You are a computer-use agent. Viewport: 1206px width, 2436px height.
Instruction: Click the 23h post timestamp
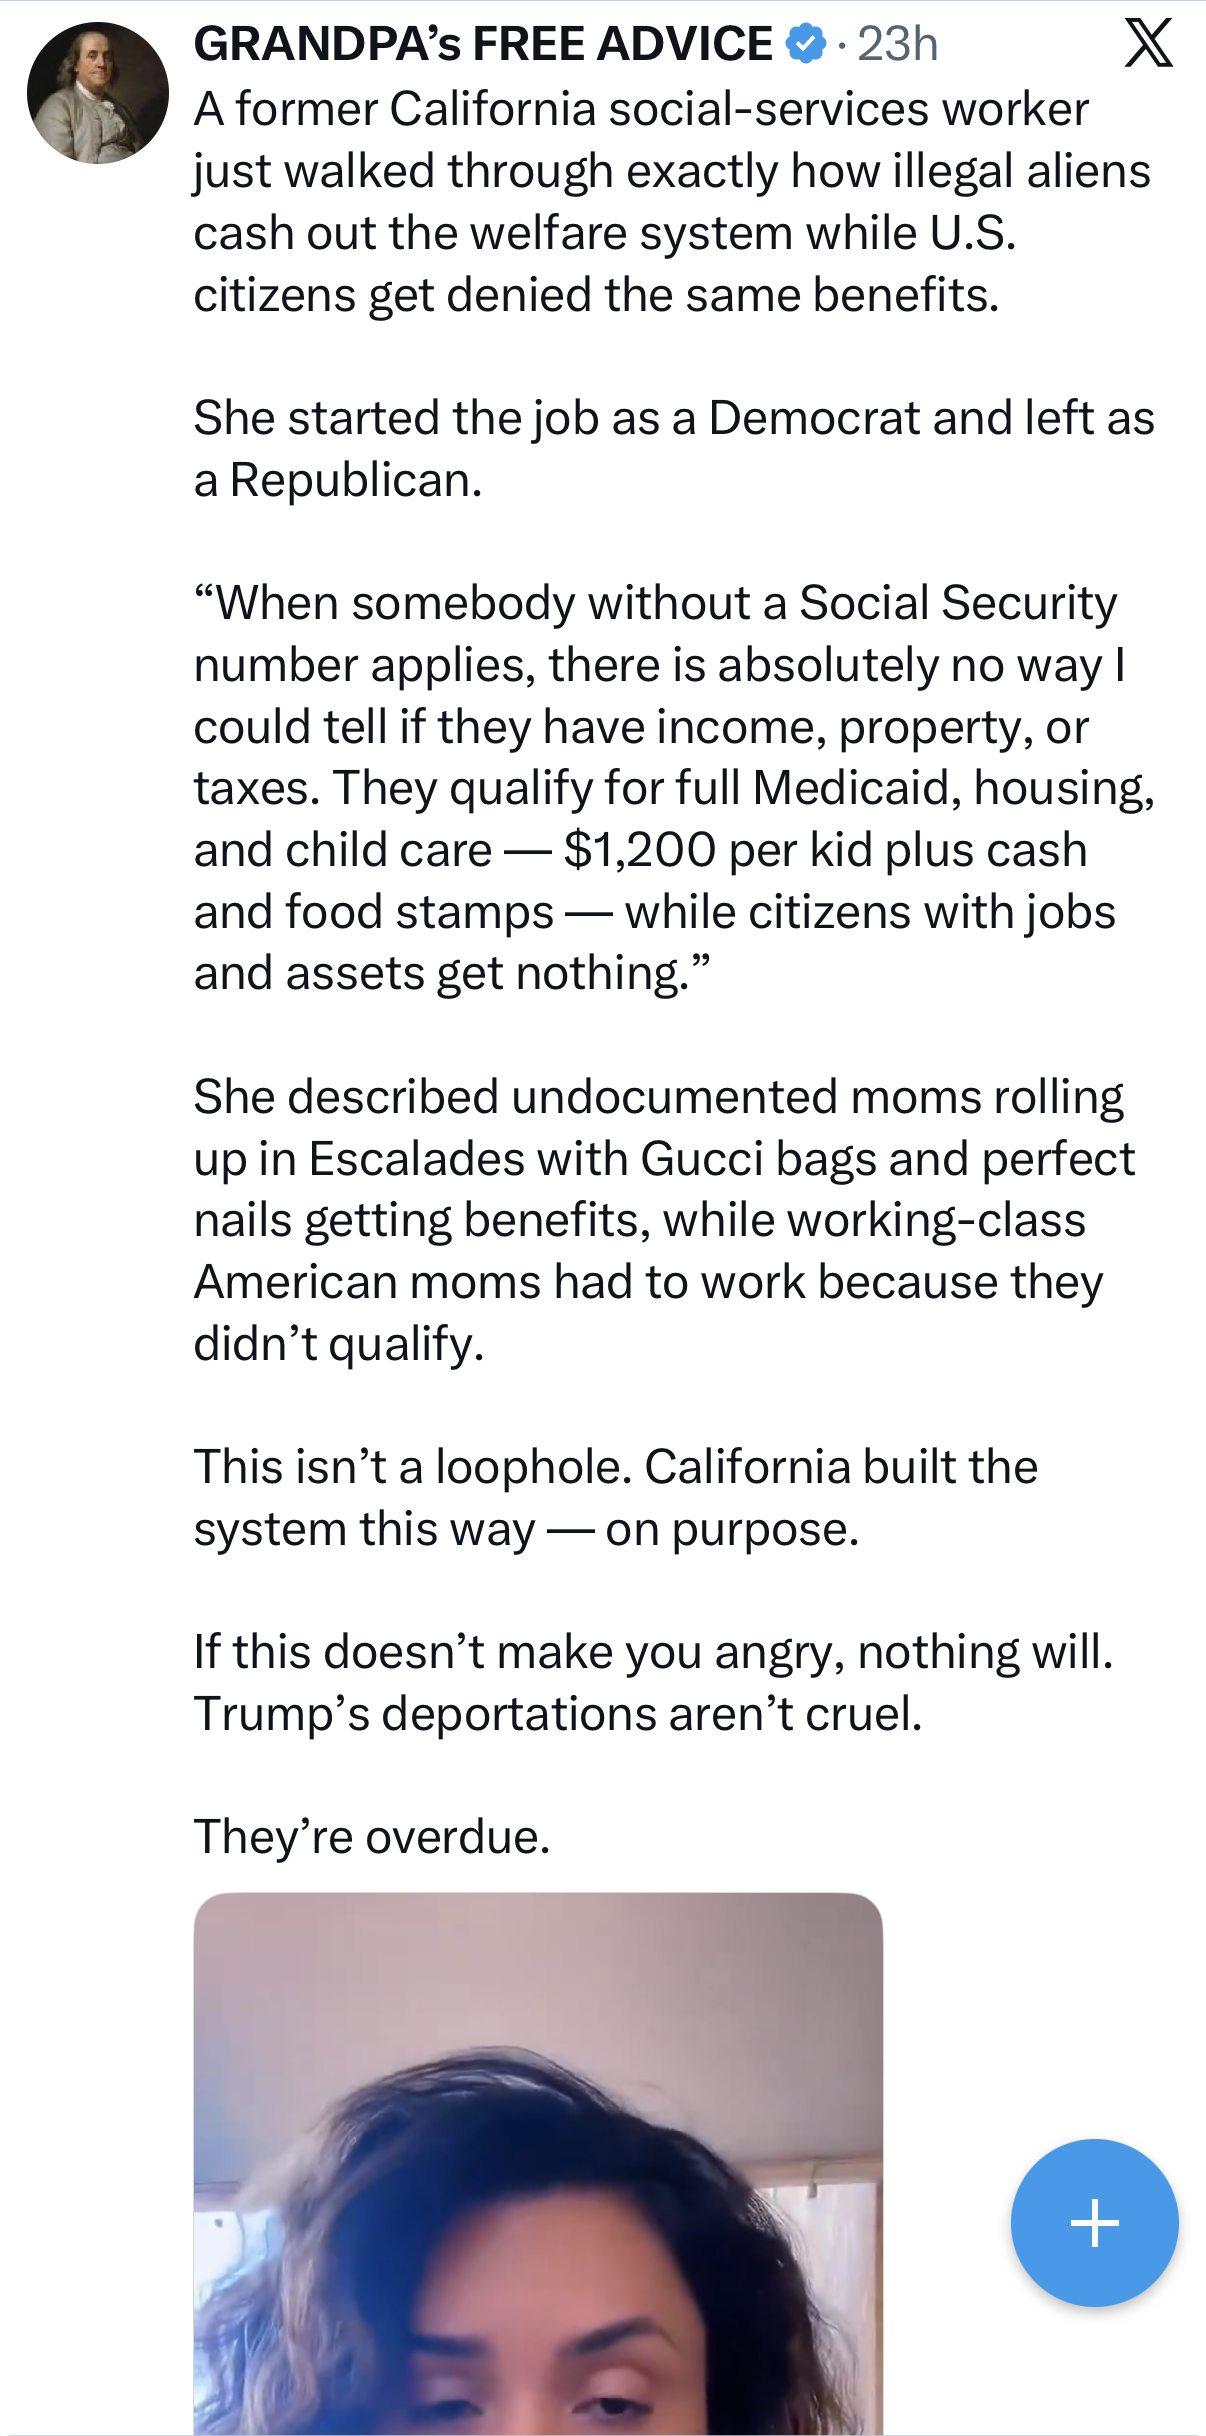(x=898, y=44)
